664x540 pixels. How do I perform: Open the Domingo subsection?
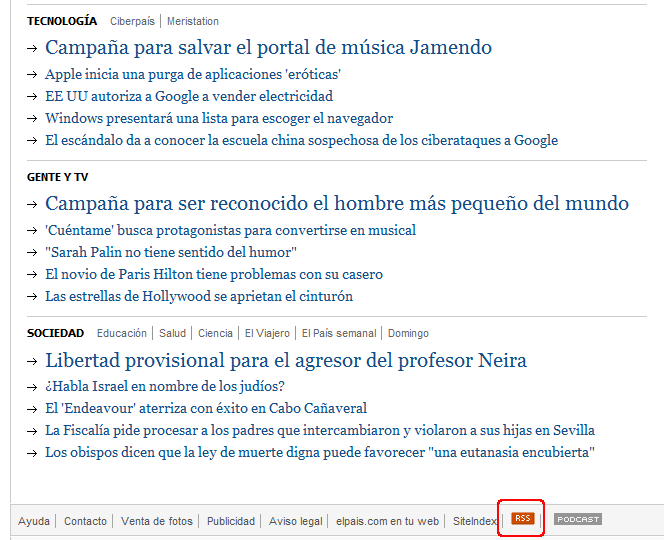(x=408, y=333)
